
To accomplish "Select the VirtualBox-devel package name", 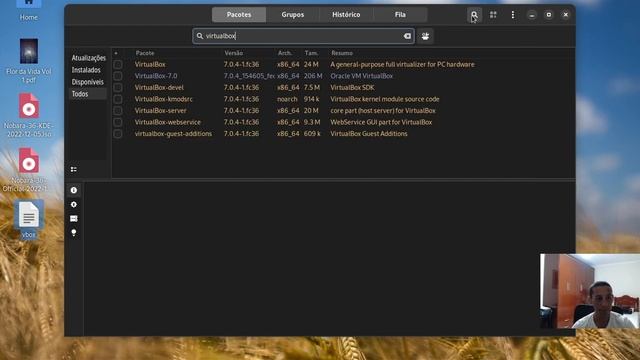I will (159, 87).
